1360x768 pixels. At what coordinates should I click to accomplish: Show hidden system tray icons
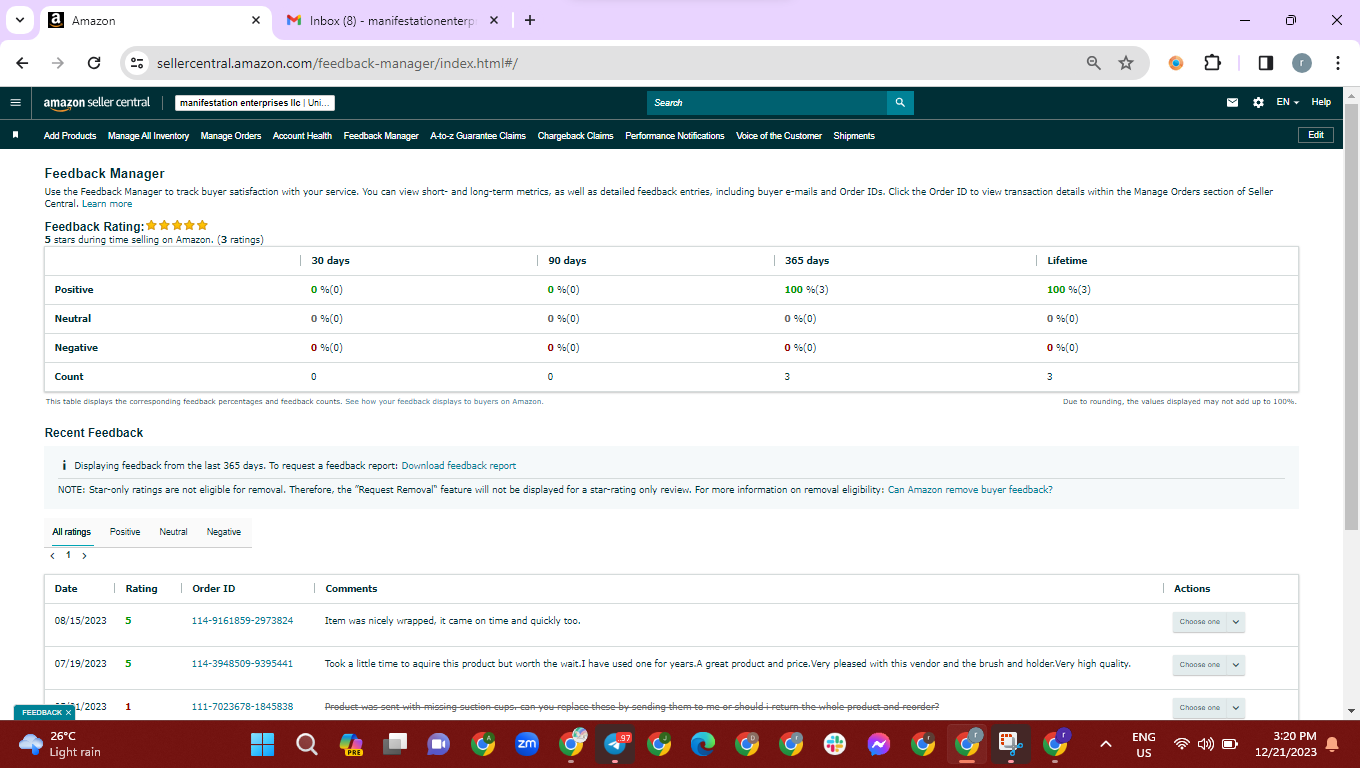point(1106,744)
